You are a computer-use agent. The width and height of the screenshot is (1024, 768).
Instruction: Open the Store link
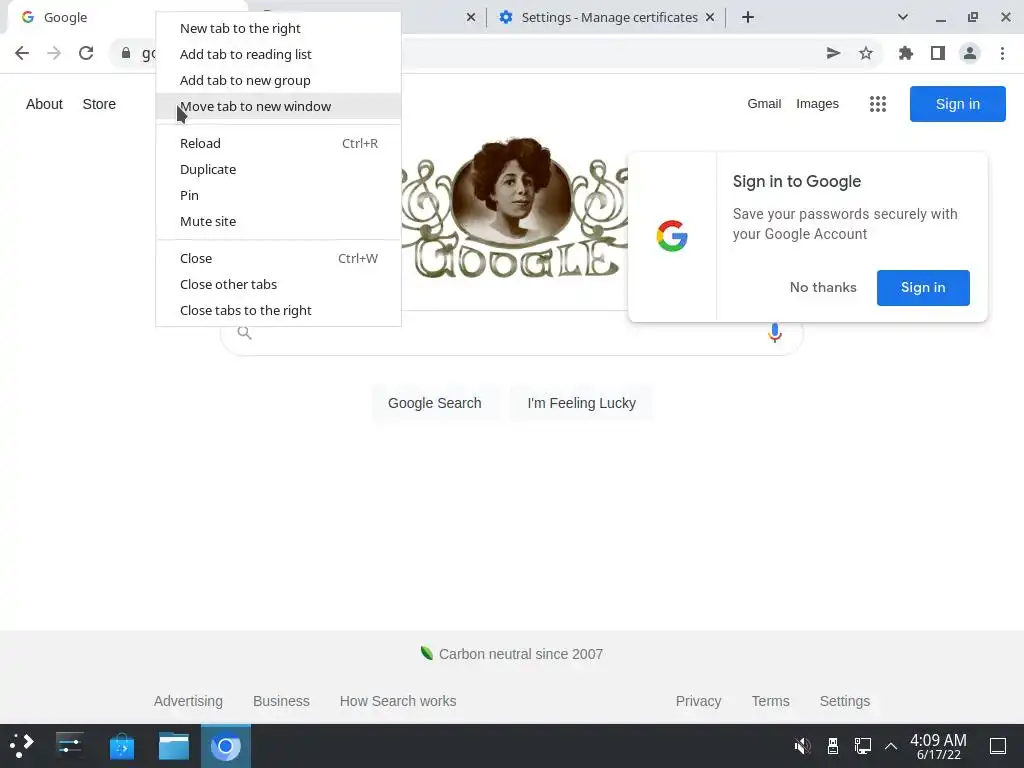[99, 104]
